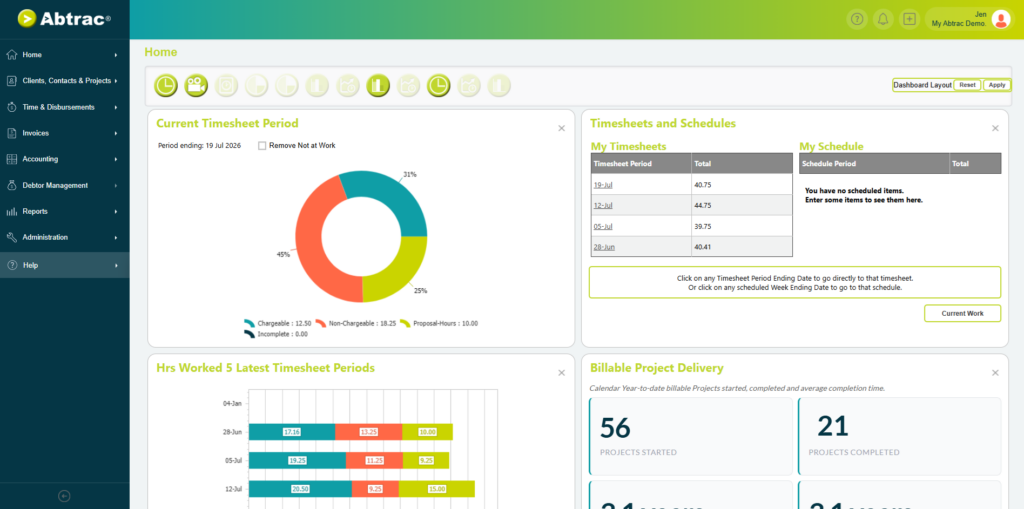Click the Abtrac logo
The width and height of the screenshot is (1024, 509).
[64, 19]
